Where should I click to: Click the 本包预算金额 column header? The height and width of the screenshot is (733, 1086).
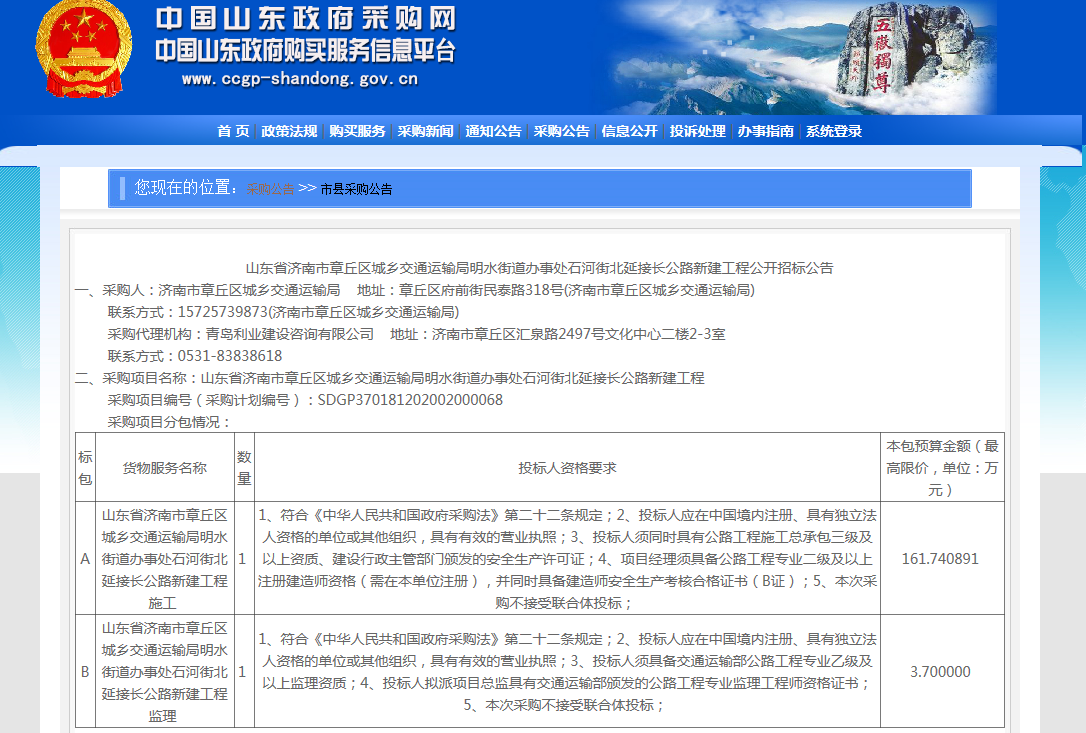942,468
